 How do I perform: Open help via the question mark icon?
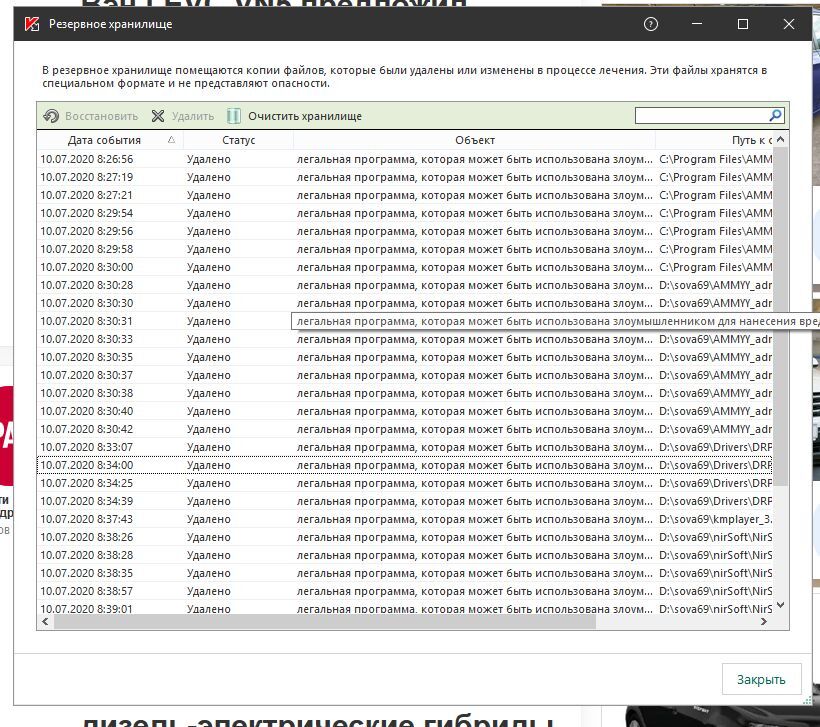[x=652, y=24]
